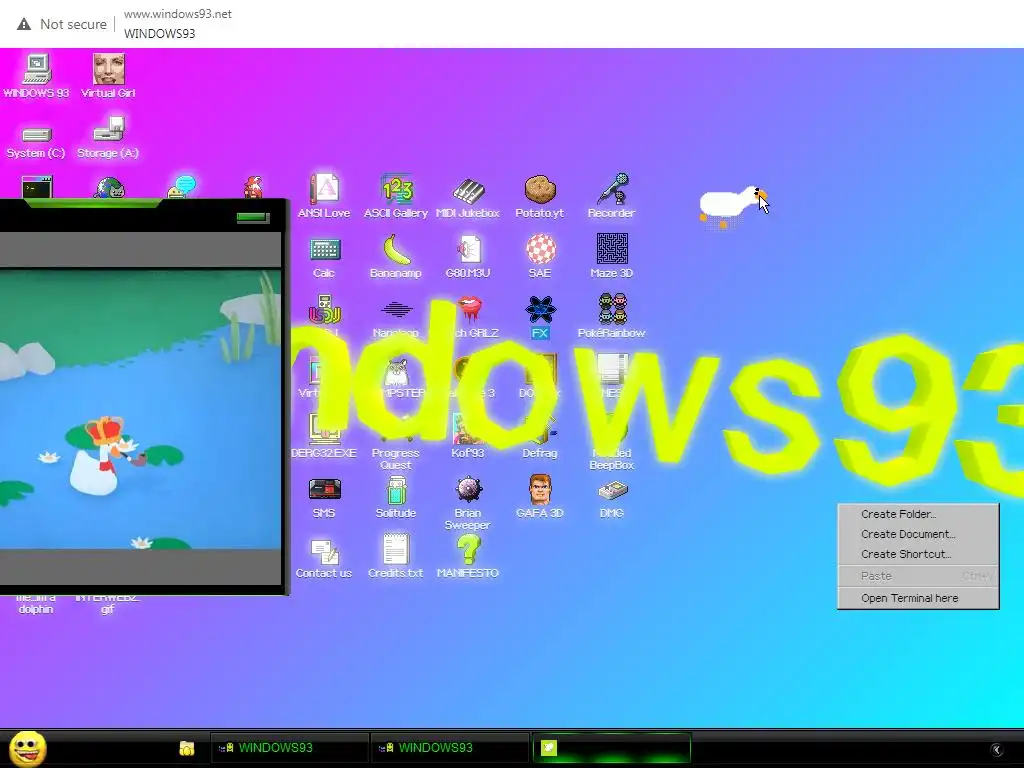Click the greyed-out Paste menu entry
The width and height of the screenshot is (1024, 768).
coord(918,576)
